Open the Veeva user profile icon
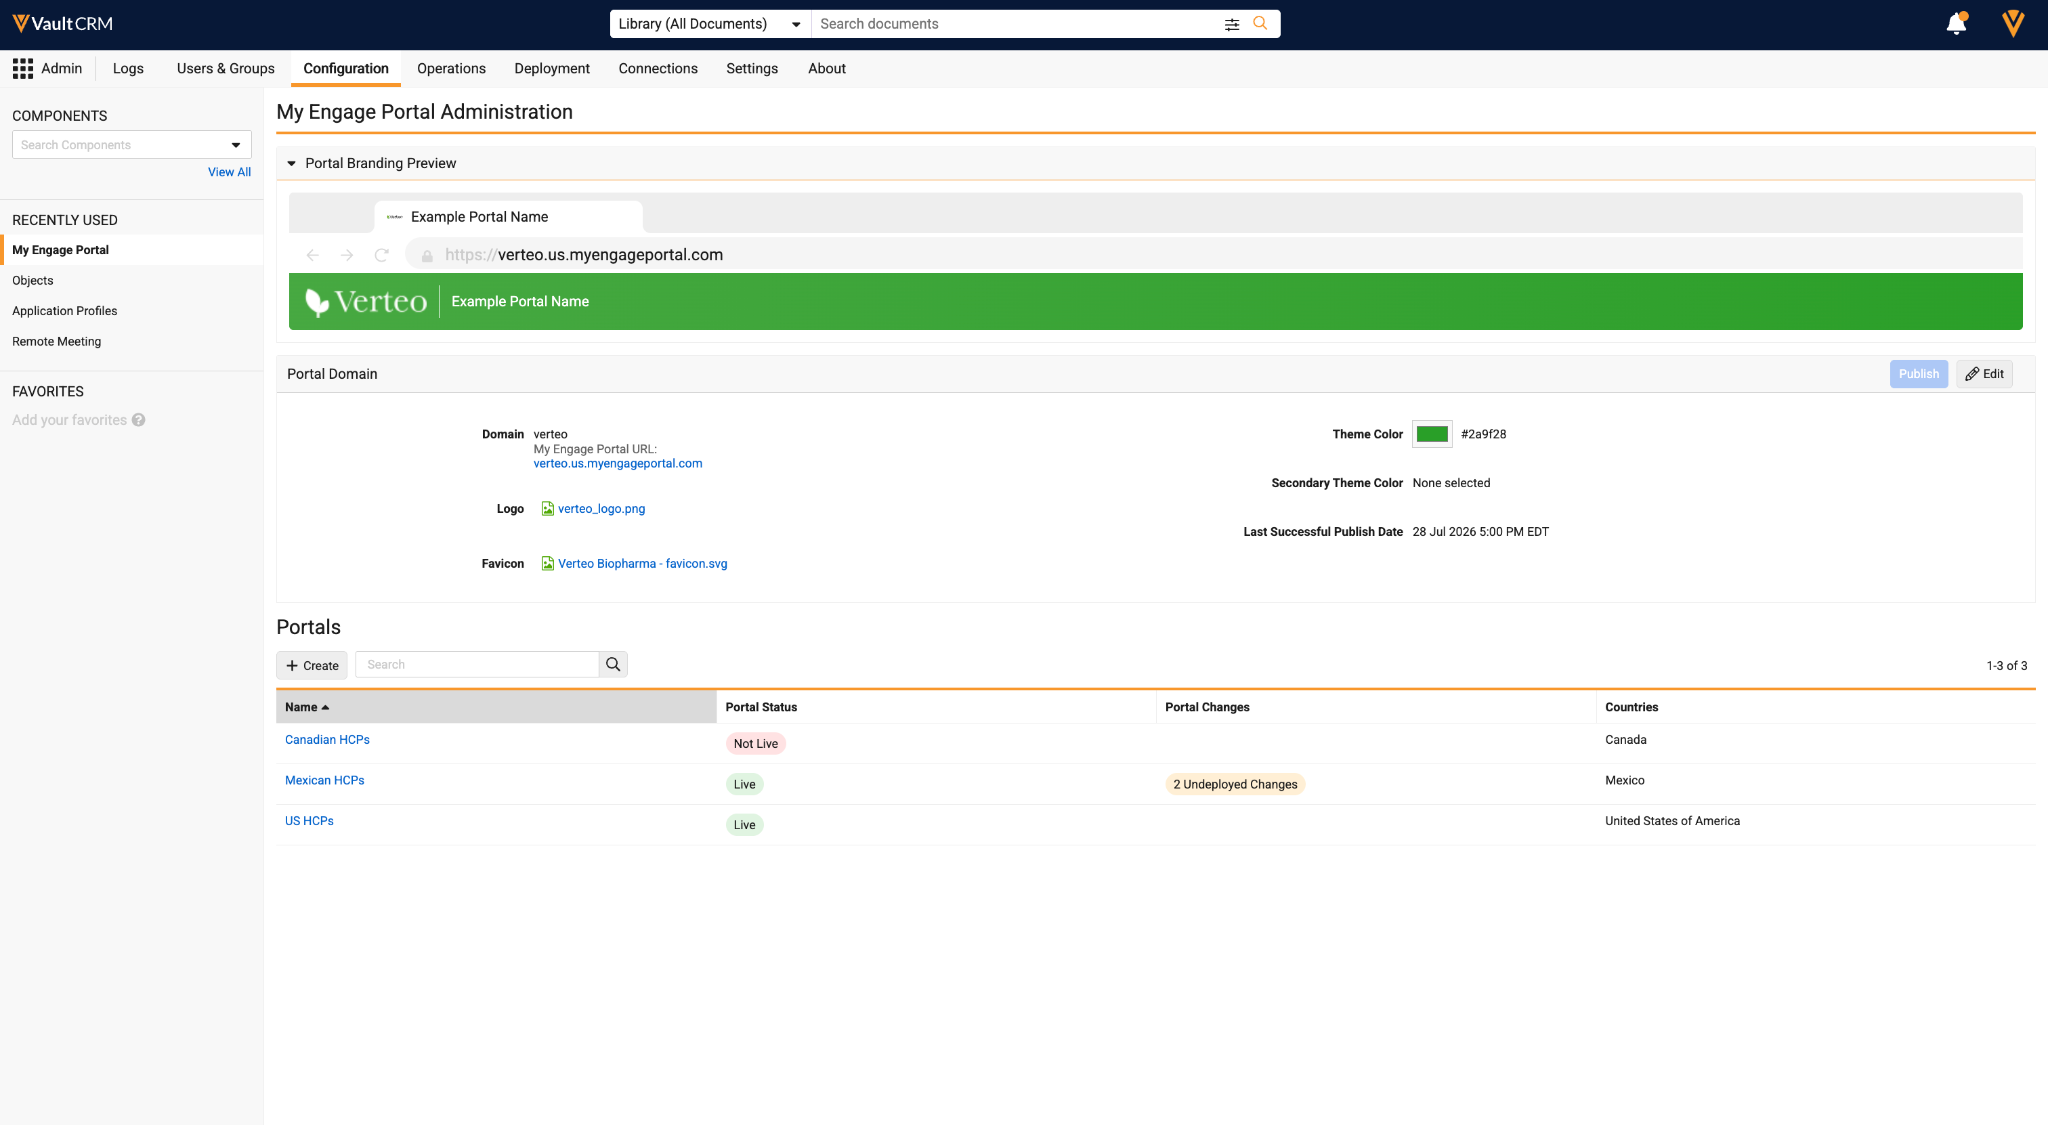This screenshot has width=2048, height=1125. (x=2013, y=23)
